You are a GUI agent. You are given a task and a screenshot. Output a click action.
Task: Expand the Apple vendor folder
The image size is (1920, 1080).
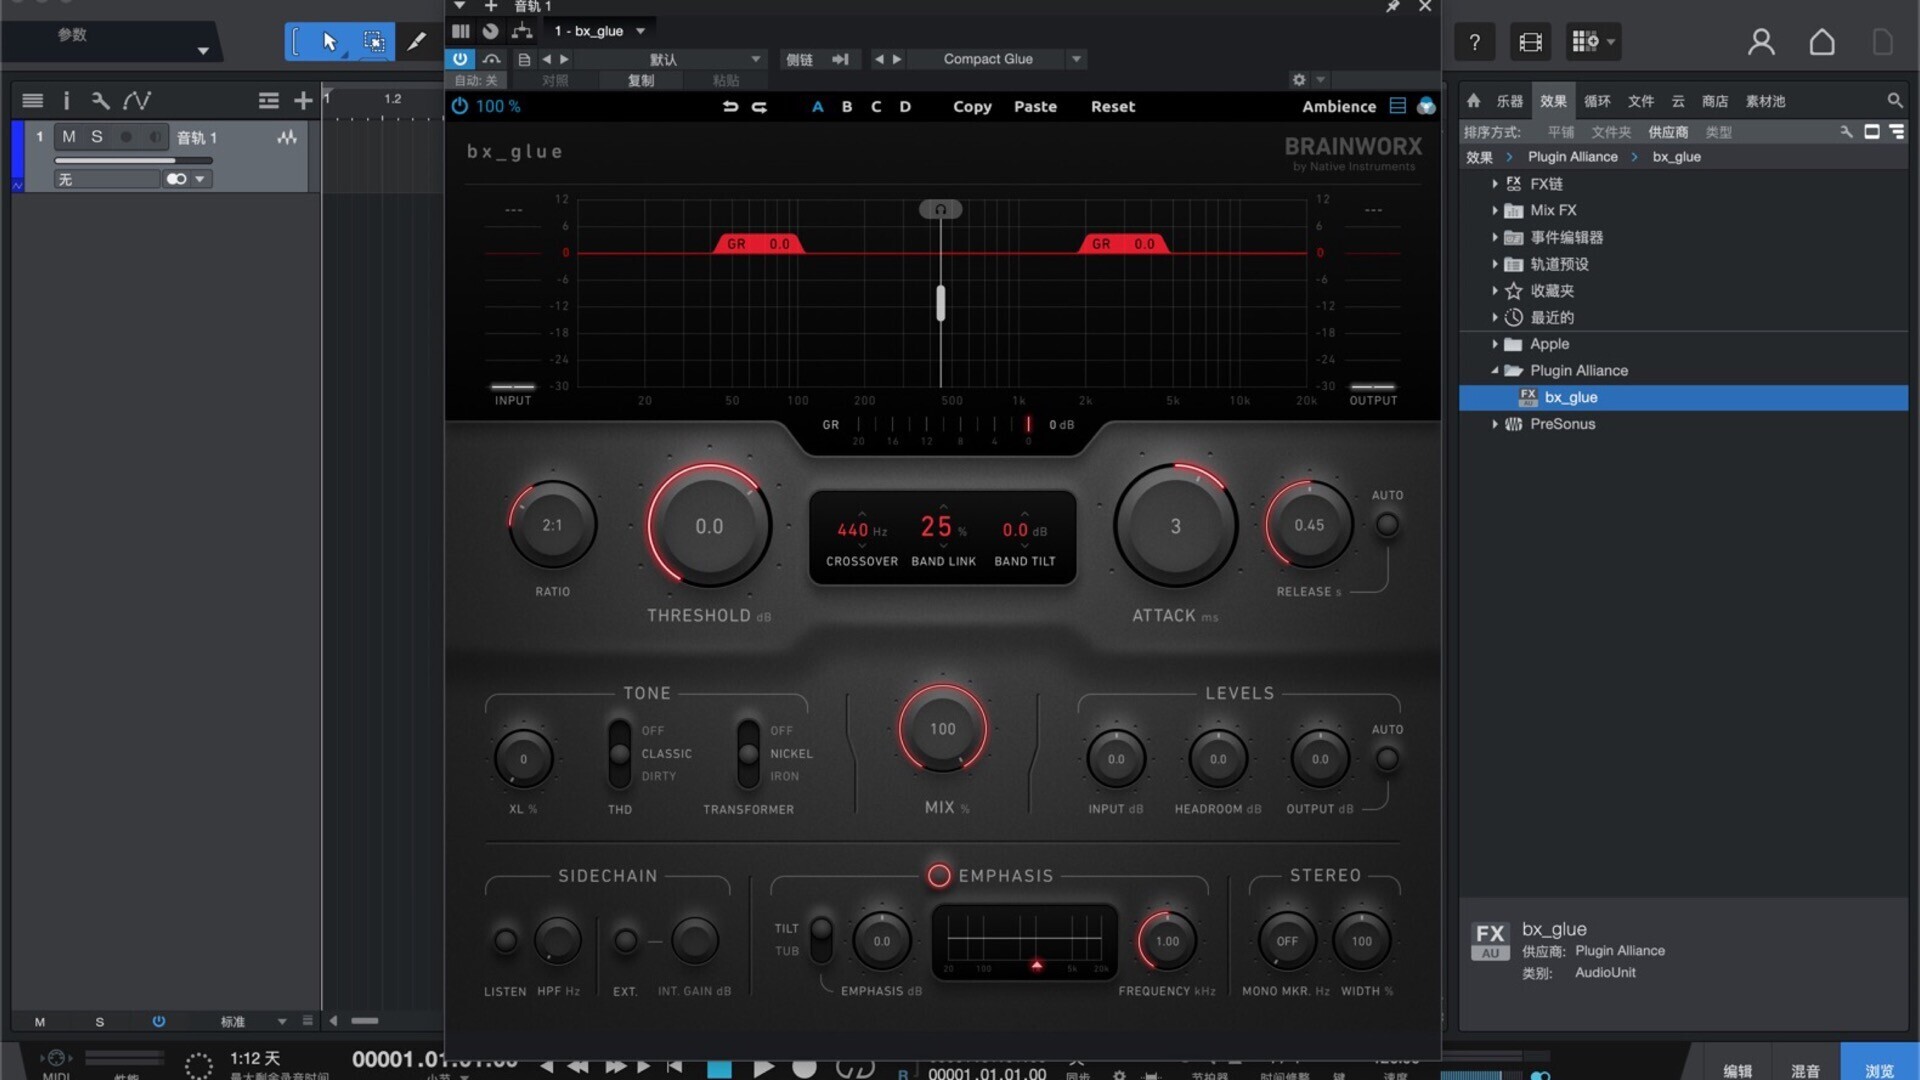click(1495, 344)
